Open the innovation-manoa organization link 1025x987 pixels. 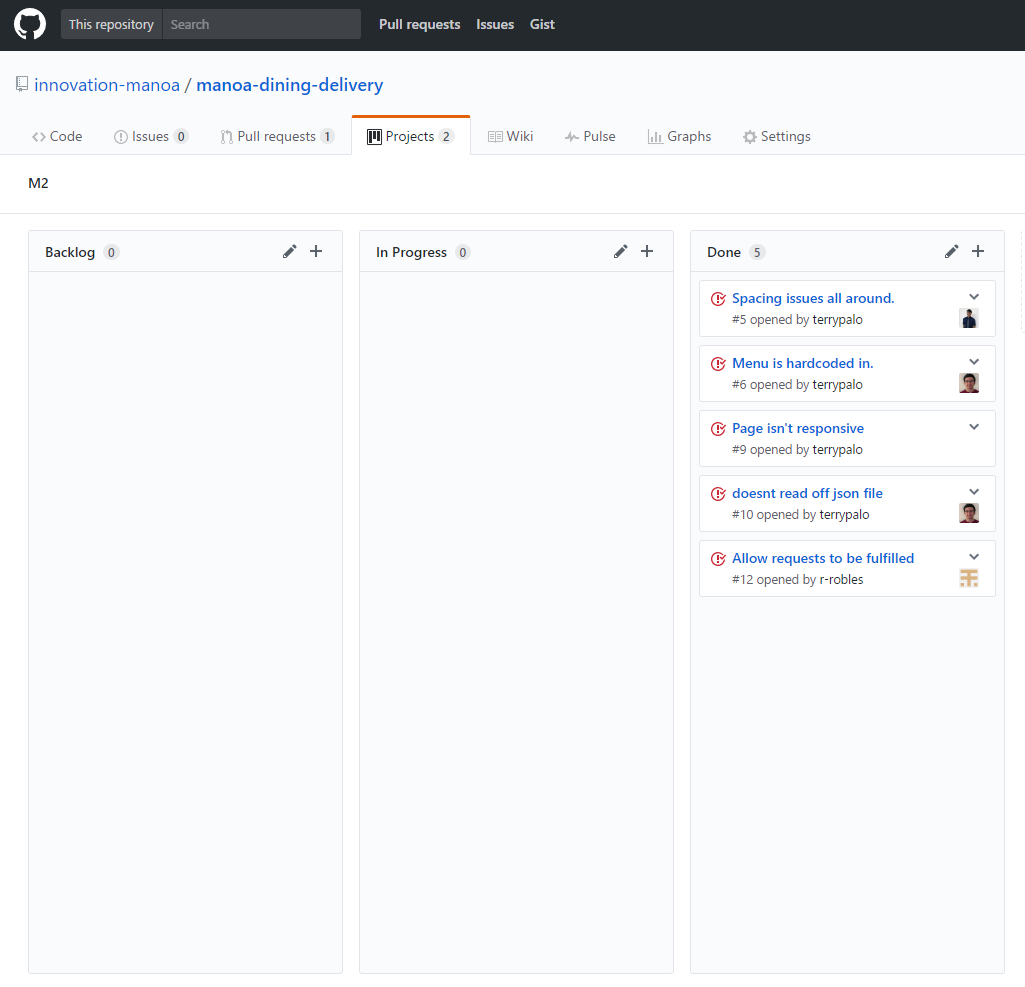pyautogui.click(x=107, y=85)
